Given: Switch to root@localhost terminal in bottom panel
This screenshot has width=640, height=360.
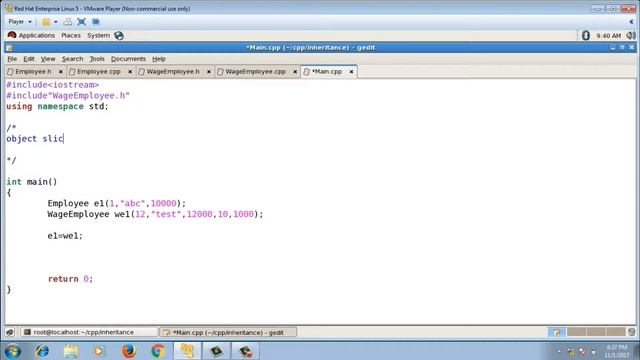Looking at the screenshot, I should click(89, 332).
